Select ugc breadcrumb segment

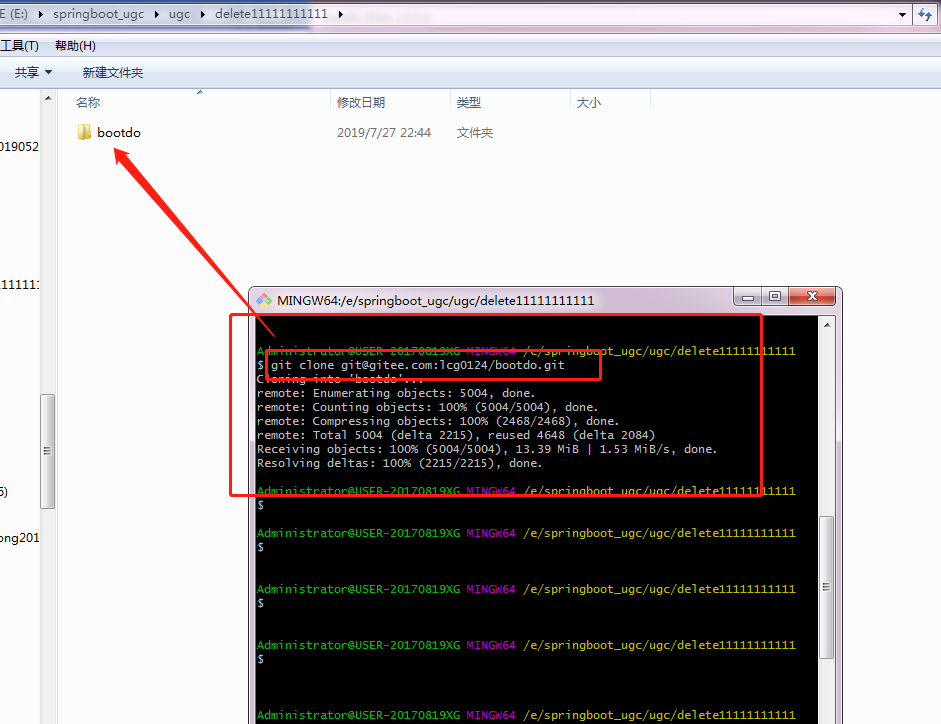(x=179, y=14)
